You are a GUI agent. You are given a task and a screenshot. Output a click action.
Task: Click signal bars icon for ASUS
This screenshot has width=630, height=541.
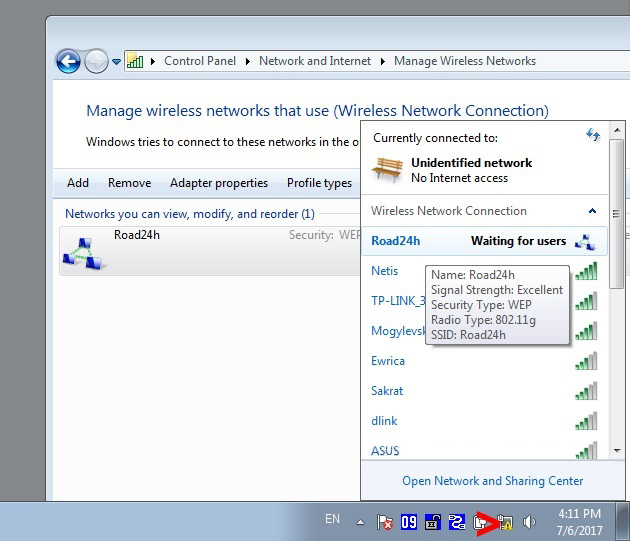[586, 451]
